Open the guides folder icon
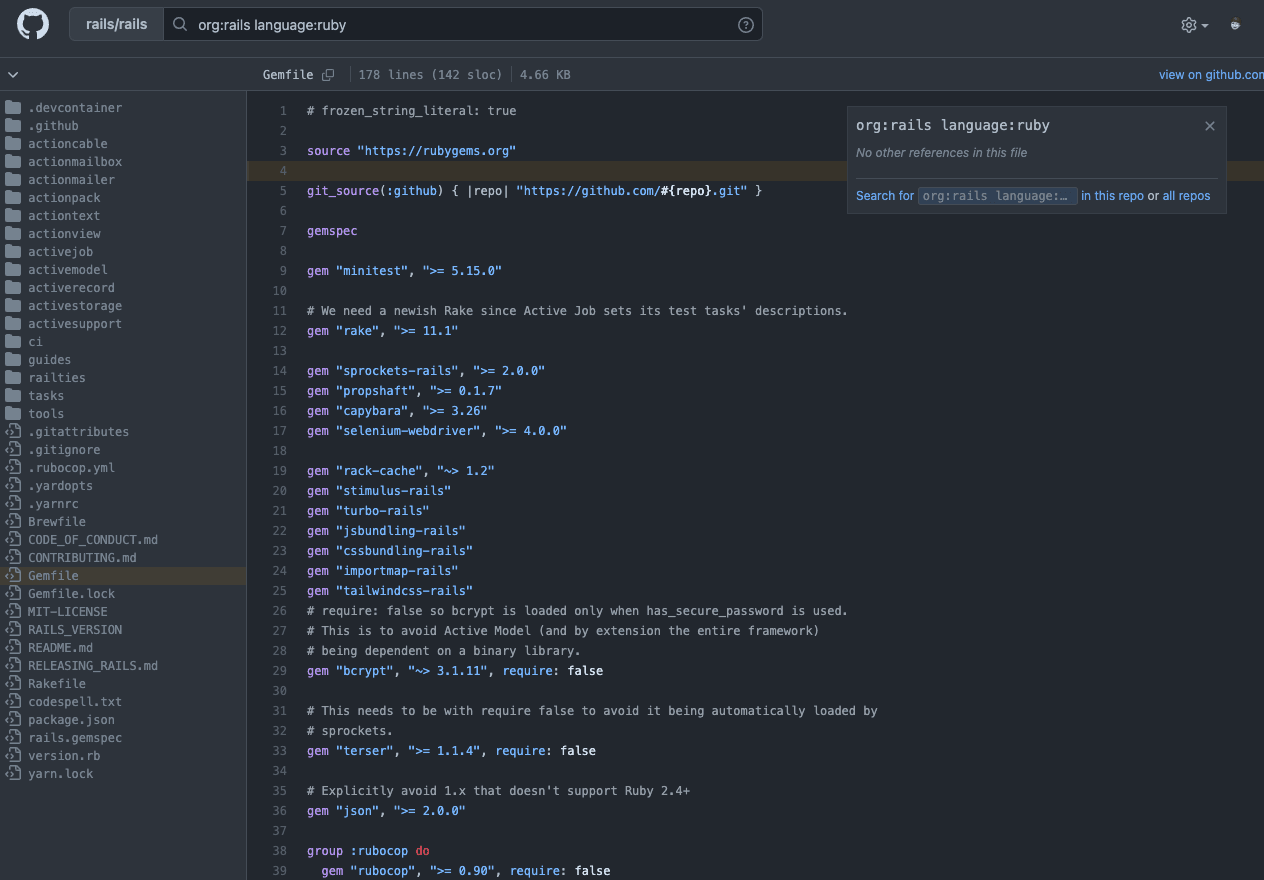The image size is (1264, 880). tap(13, 360)
